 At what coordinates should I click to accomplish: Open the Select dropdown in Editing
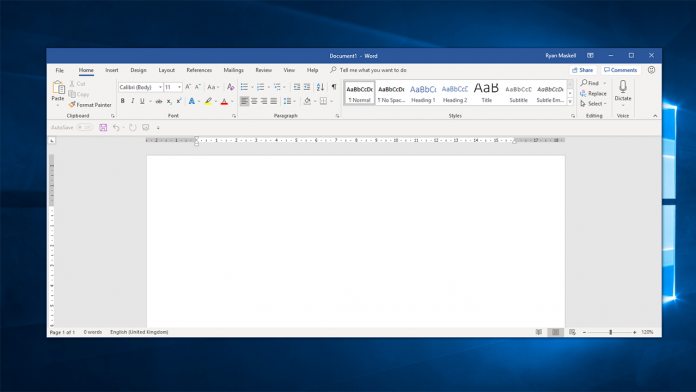pyautogui.click(x=593, y=103)
